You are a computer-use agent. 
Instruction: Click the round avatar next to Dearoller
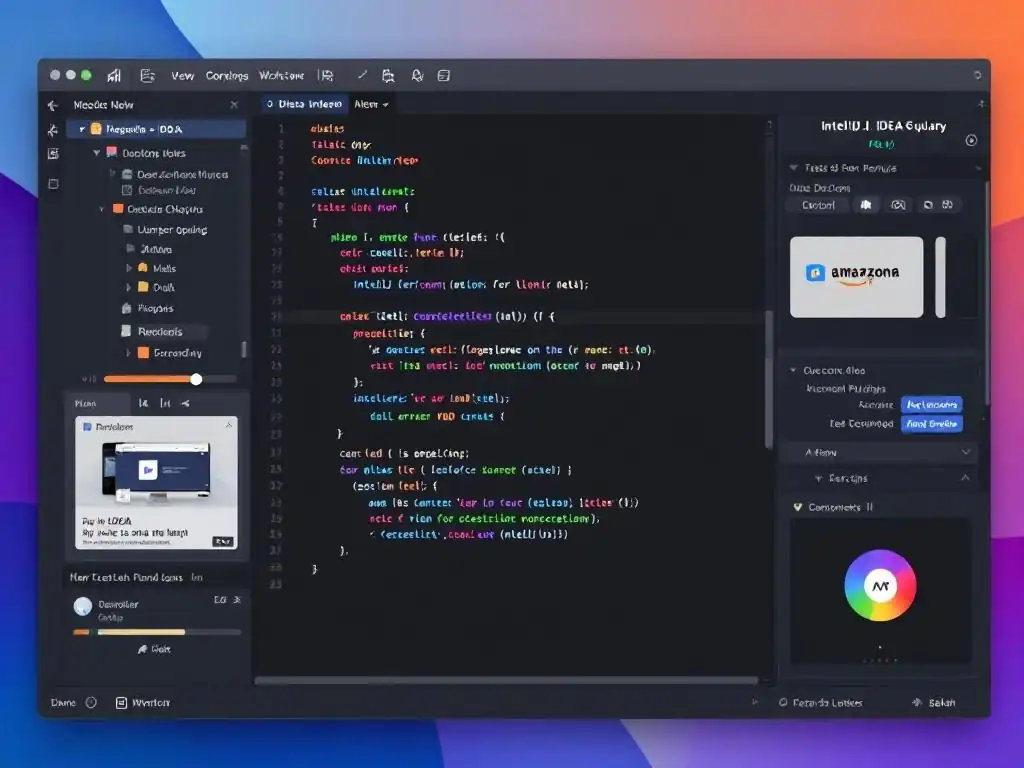83,607
